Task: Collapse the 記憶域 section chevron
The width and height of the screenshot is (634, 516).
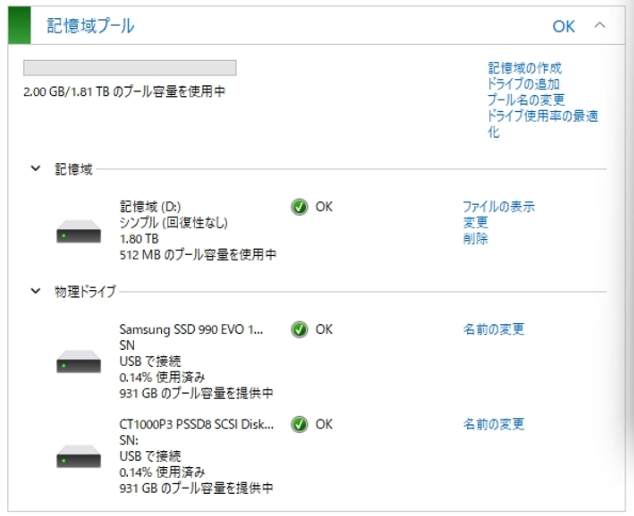Action: [36, 168]
